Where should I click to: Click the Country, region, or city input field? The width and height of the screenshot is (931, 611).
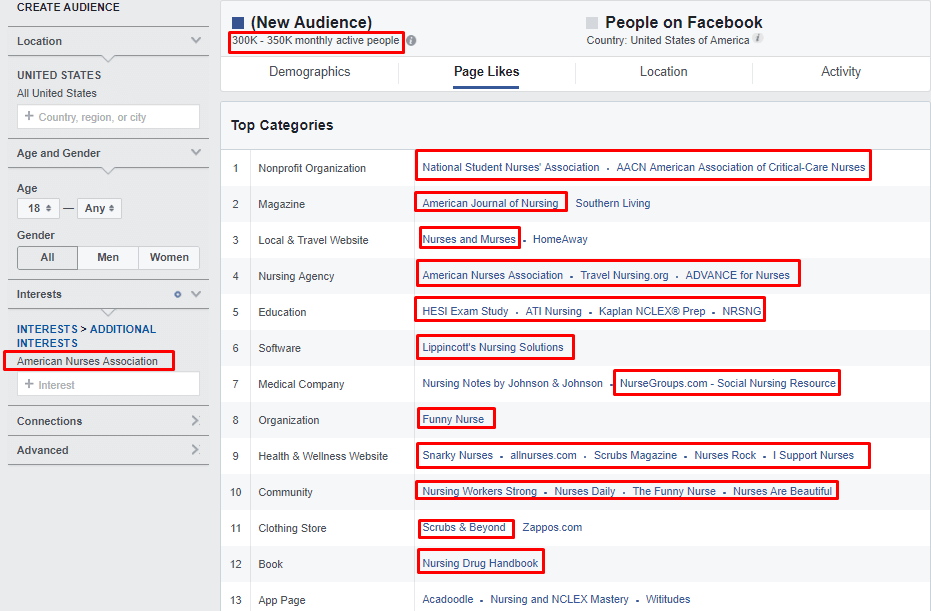[109, 117]
